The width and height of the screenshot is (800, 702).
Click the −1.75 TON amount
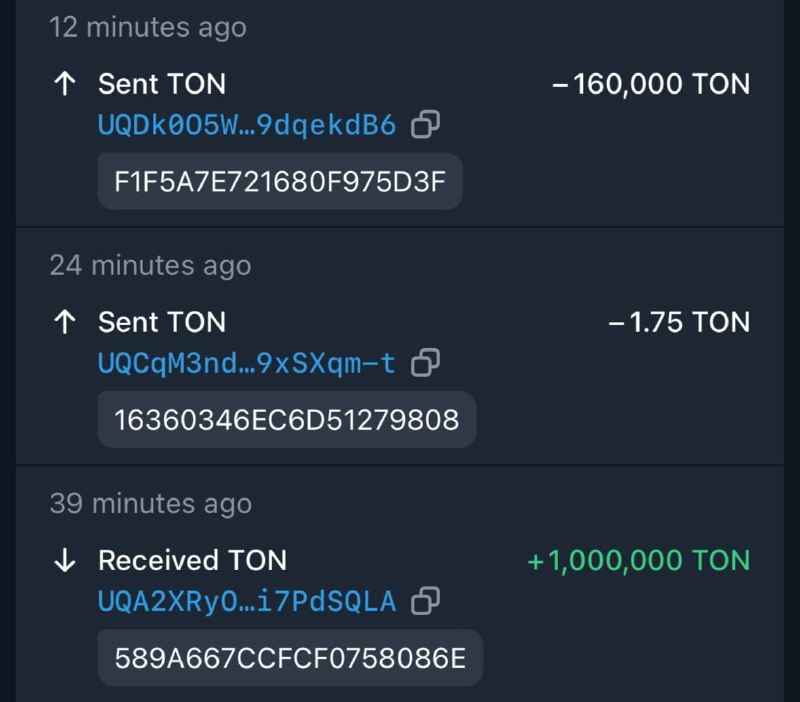pyautogui.click(x=679, y=322)
